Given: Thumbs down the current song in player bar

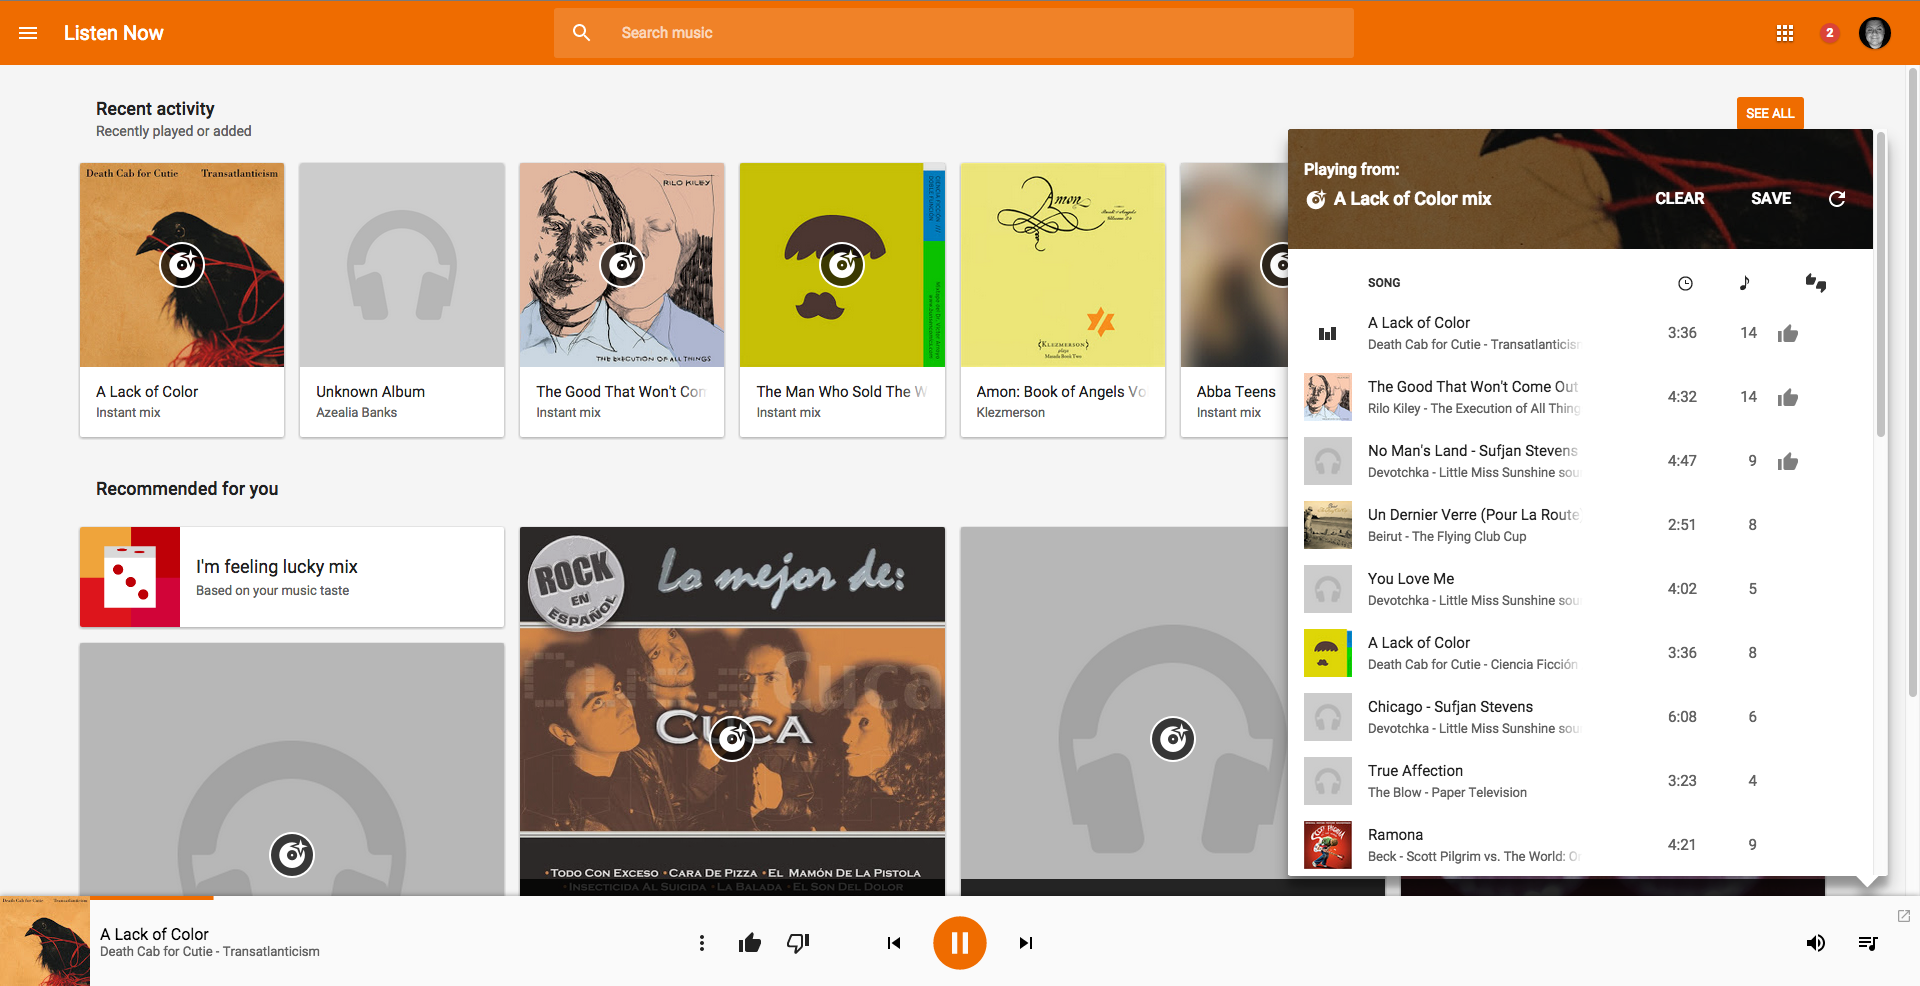Looking at the screenshot, I should click(798, 943).
